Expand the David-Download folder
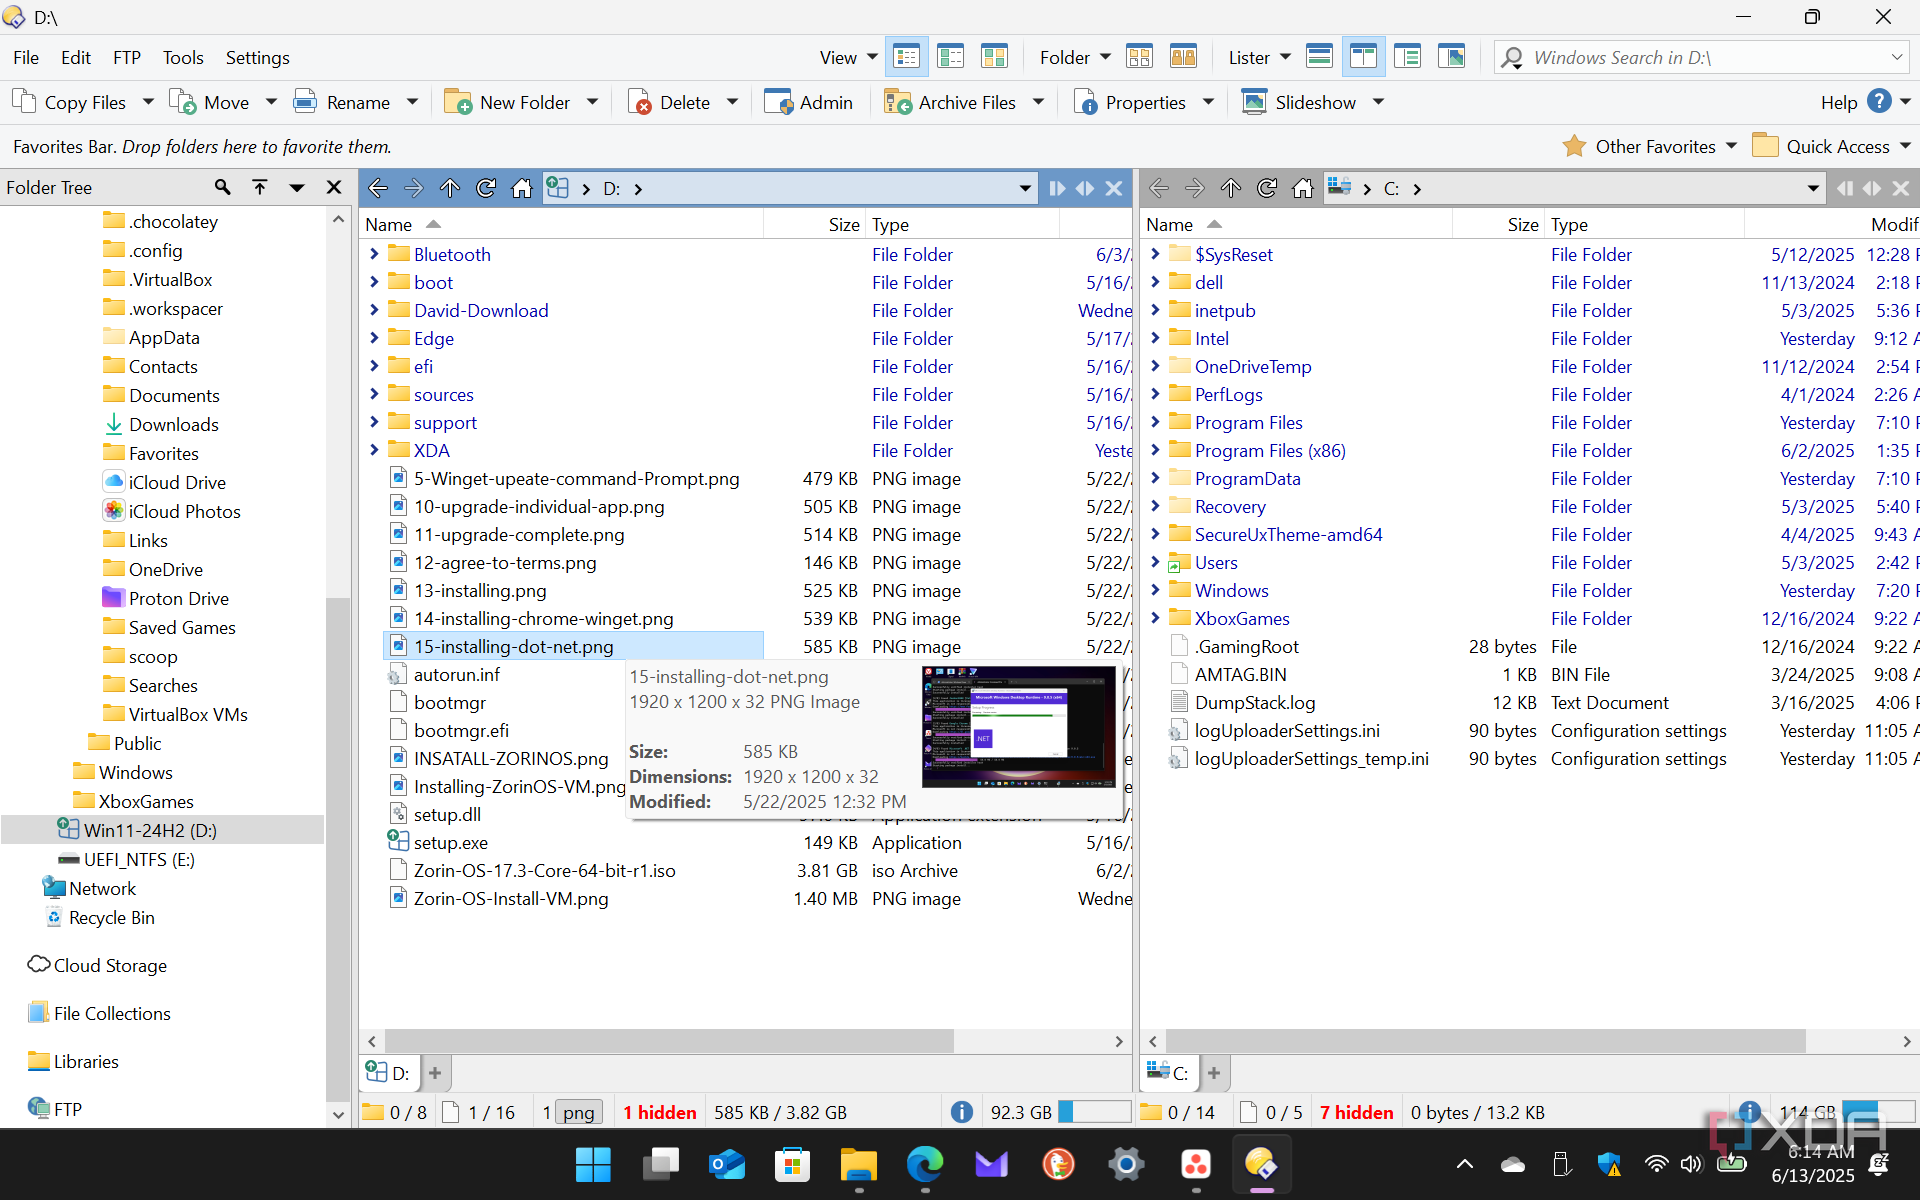The width and height of the screenshot is (1920, 1200). 374,310
